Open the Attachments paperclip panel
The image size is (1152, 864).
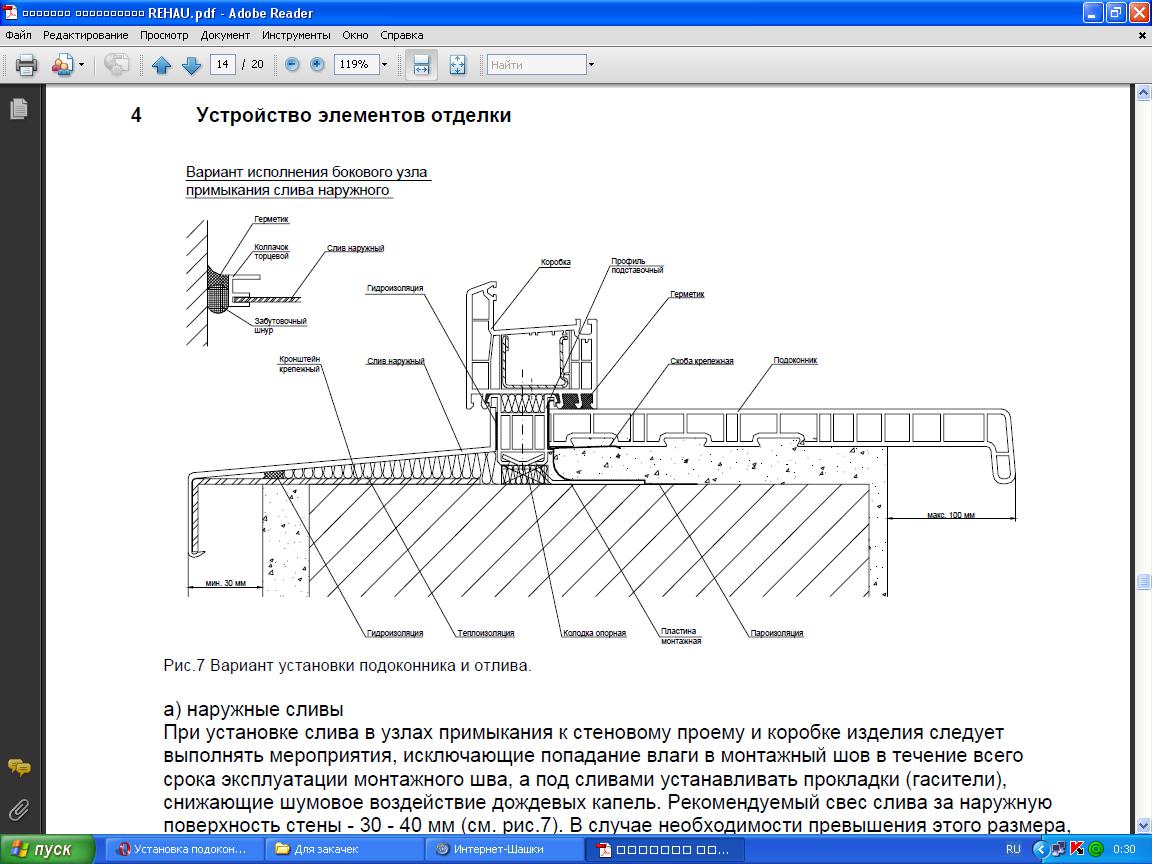pyautogui.click(x=19, y=810)
